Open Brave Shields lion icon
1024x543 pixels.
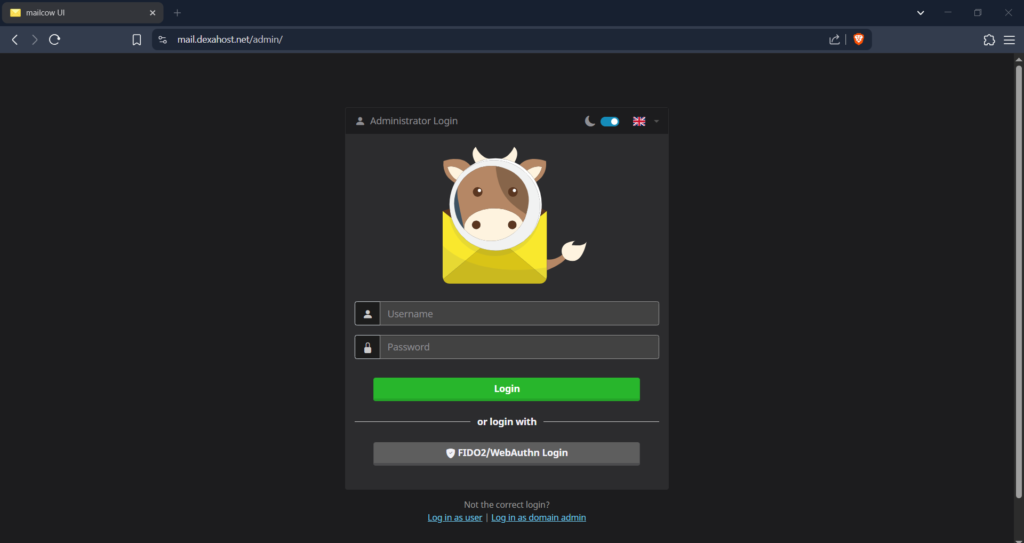coord(859,40)
